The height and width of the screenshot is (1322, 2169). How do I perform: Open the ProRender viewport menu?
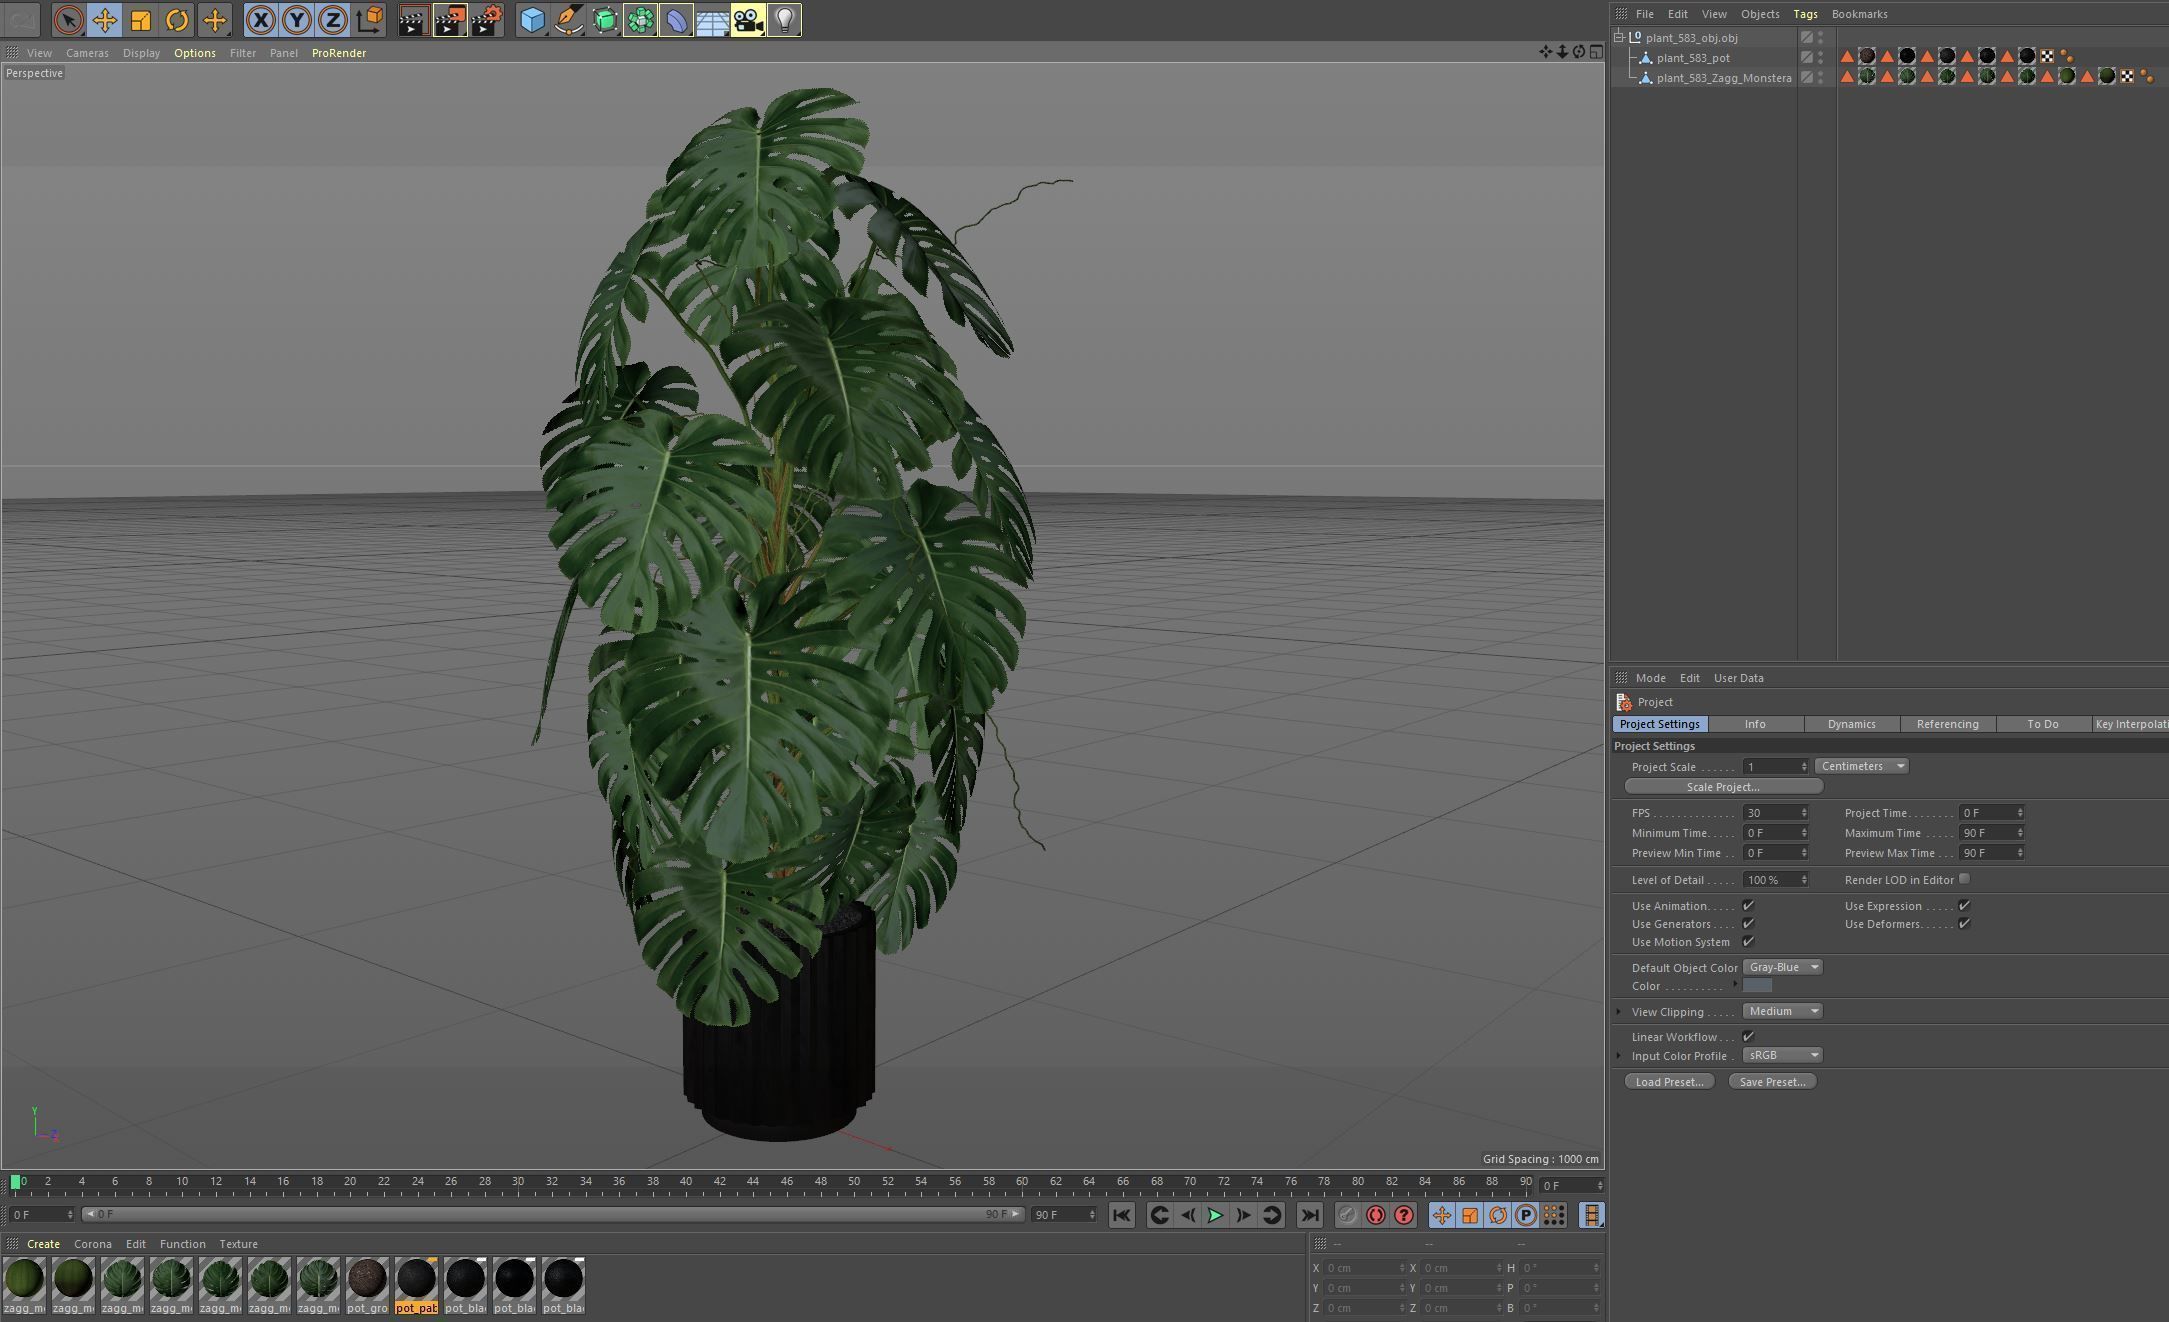(338, 53)
